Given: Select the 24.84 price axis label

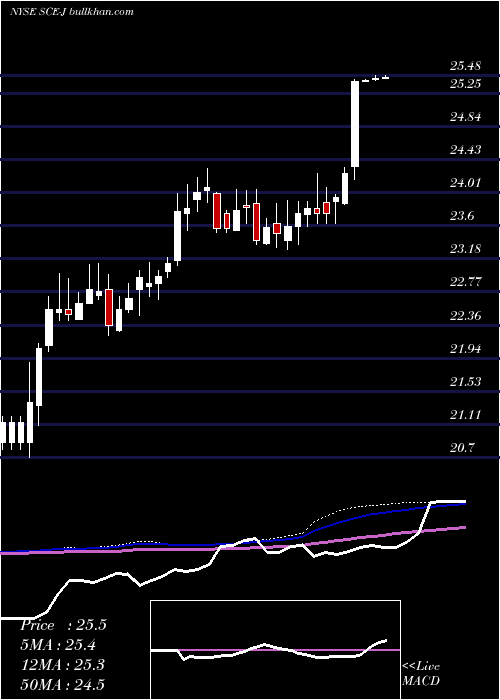Looking at the screenshot, I should [x=465, y=117].
